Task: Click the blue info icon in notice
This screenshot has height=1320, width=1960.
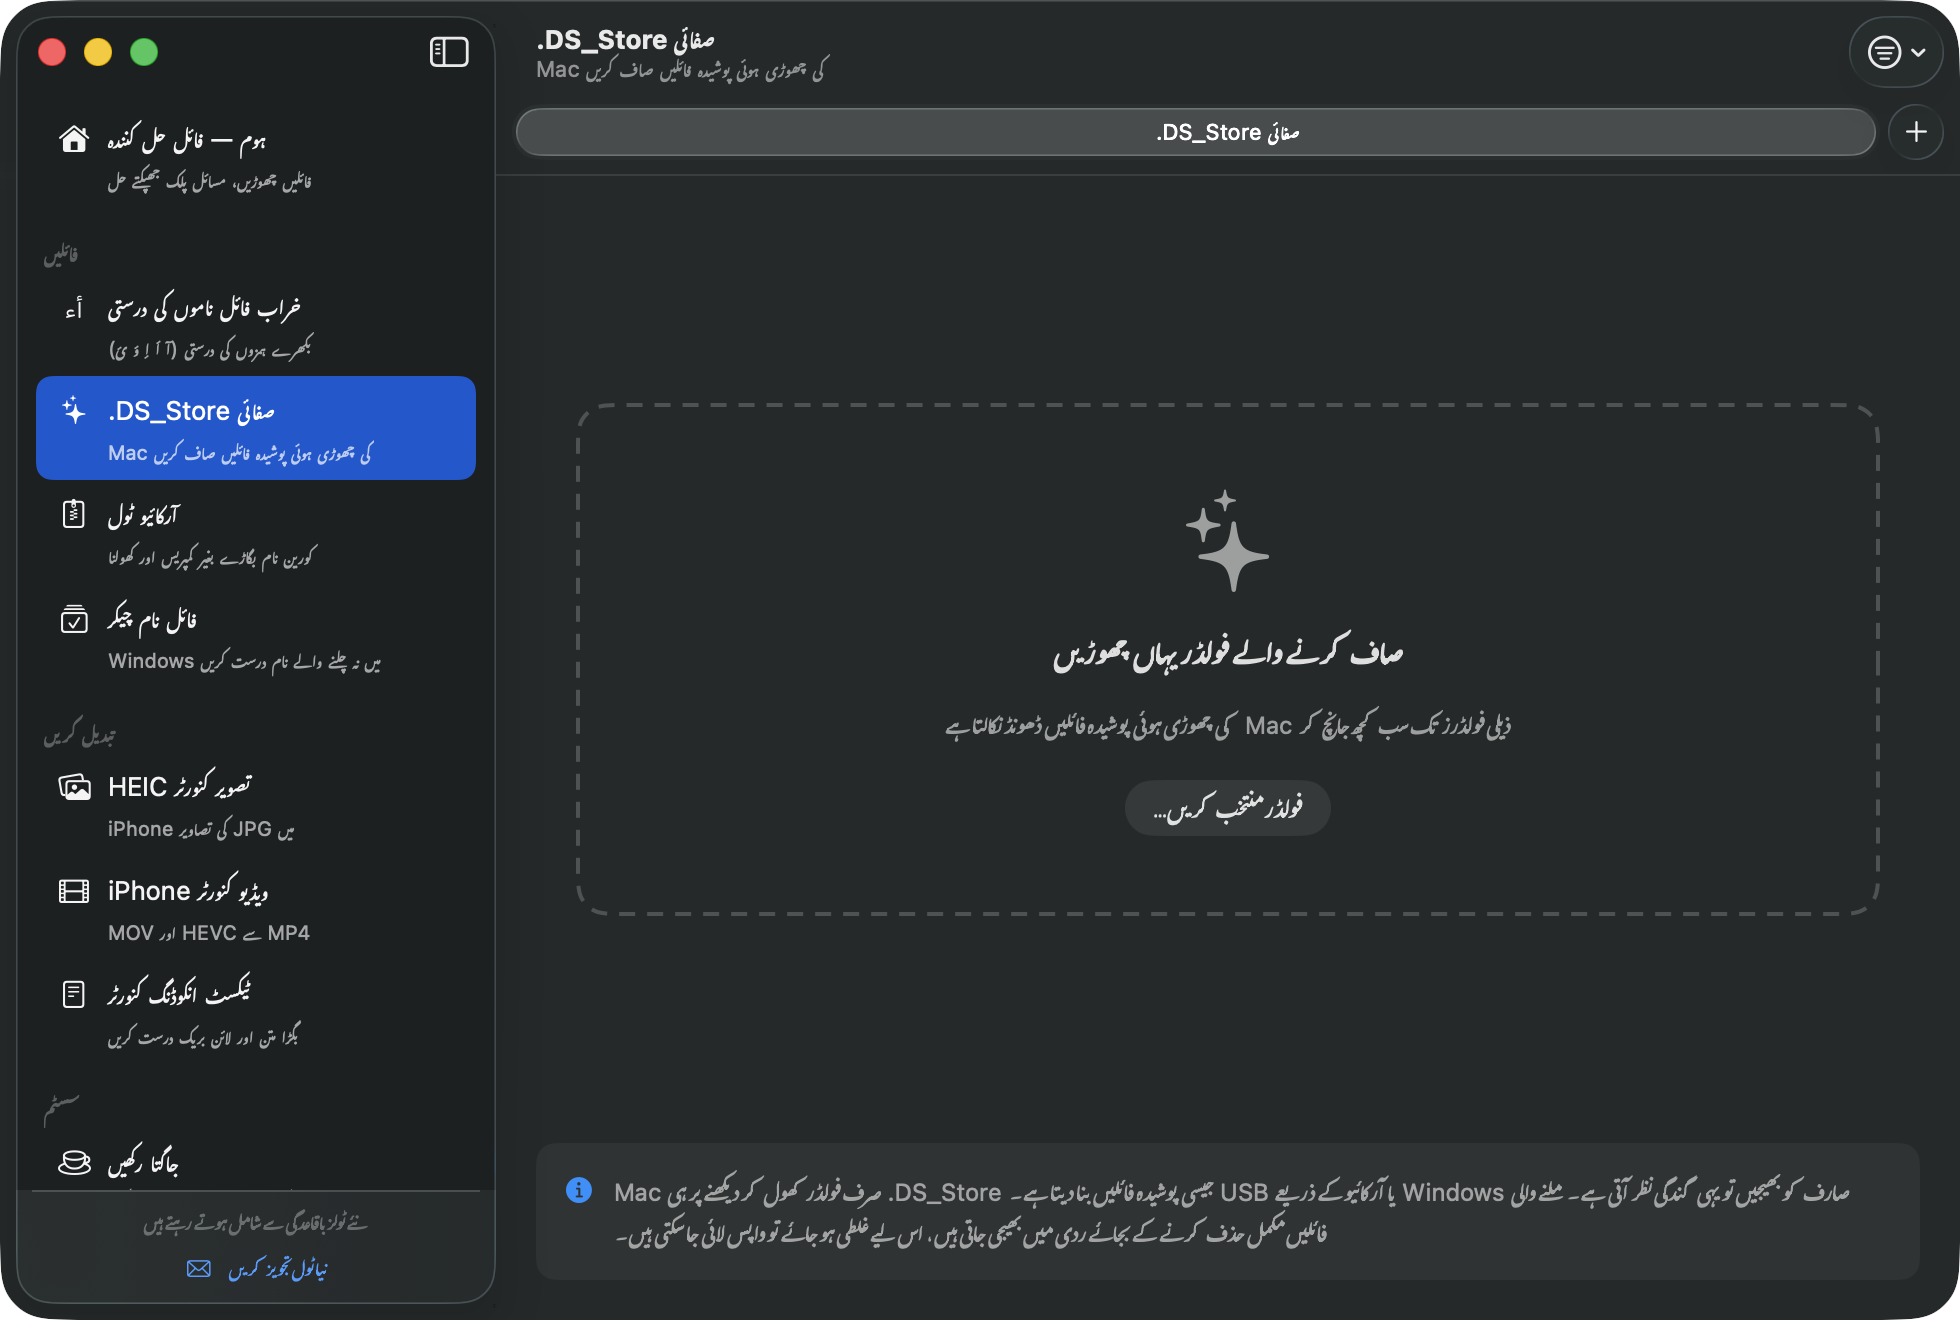Action: [579, 1190]
